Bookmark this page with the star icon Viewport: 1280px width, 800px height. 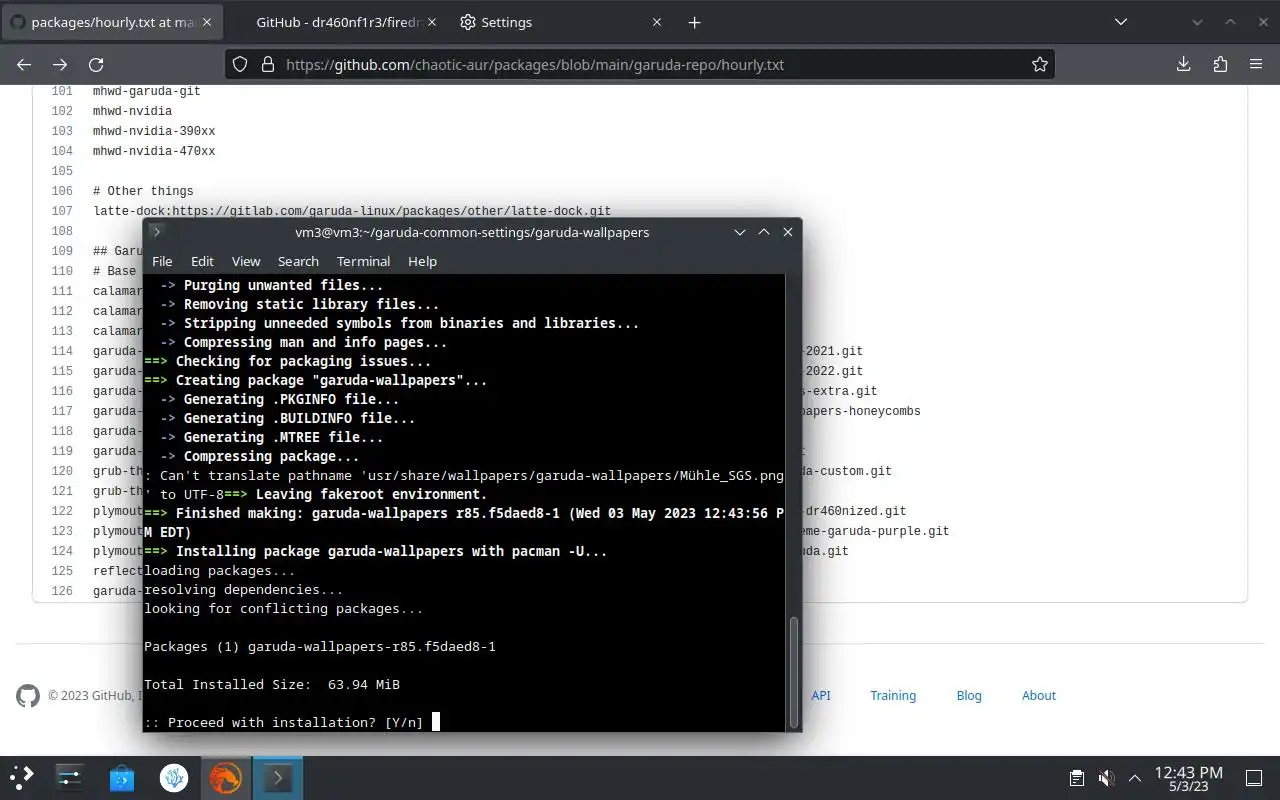tap(1040, 64)
